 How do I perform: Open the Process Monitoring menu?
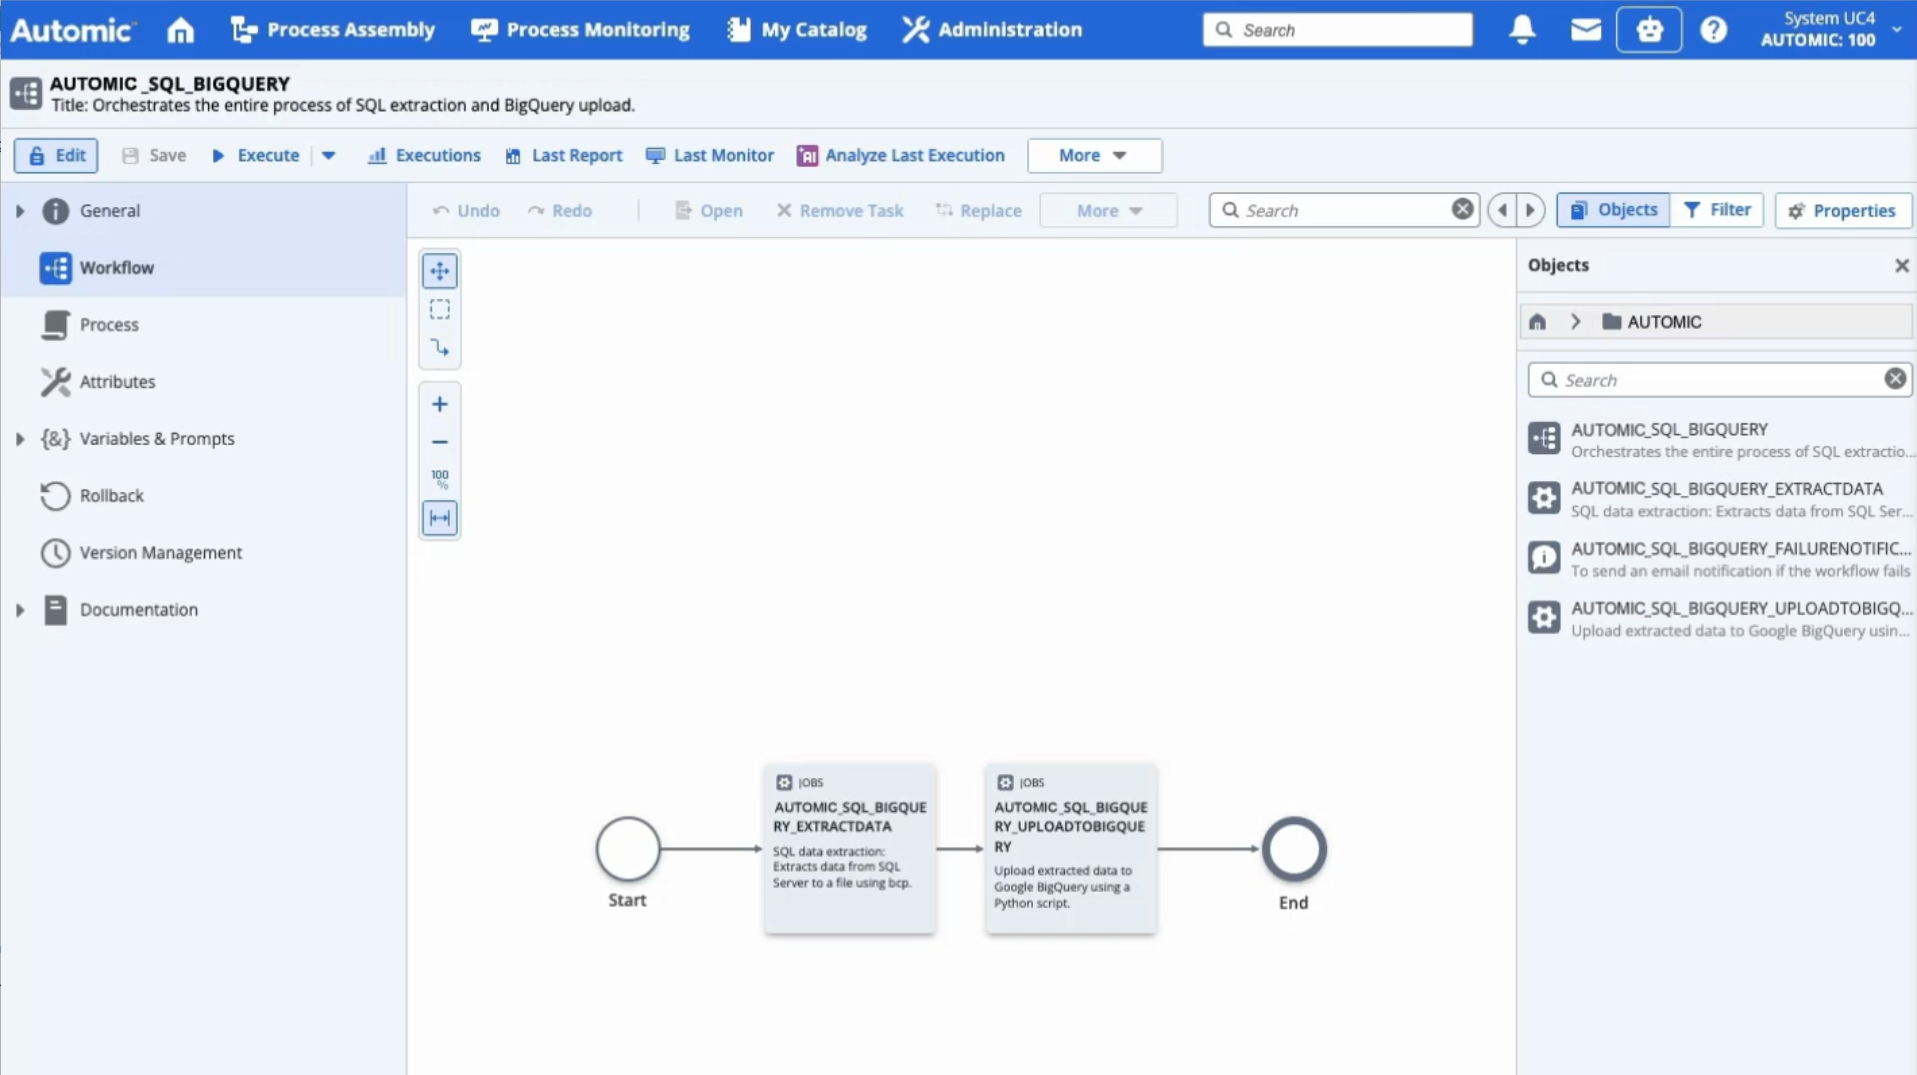pyautogui.click(x=581, y=30)
